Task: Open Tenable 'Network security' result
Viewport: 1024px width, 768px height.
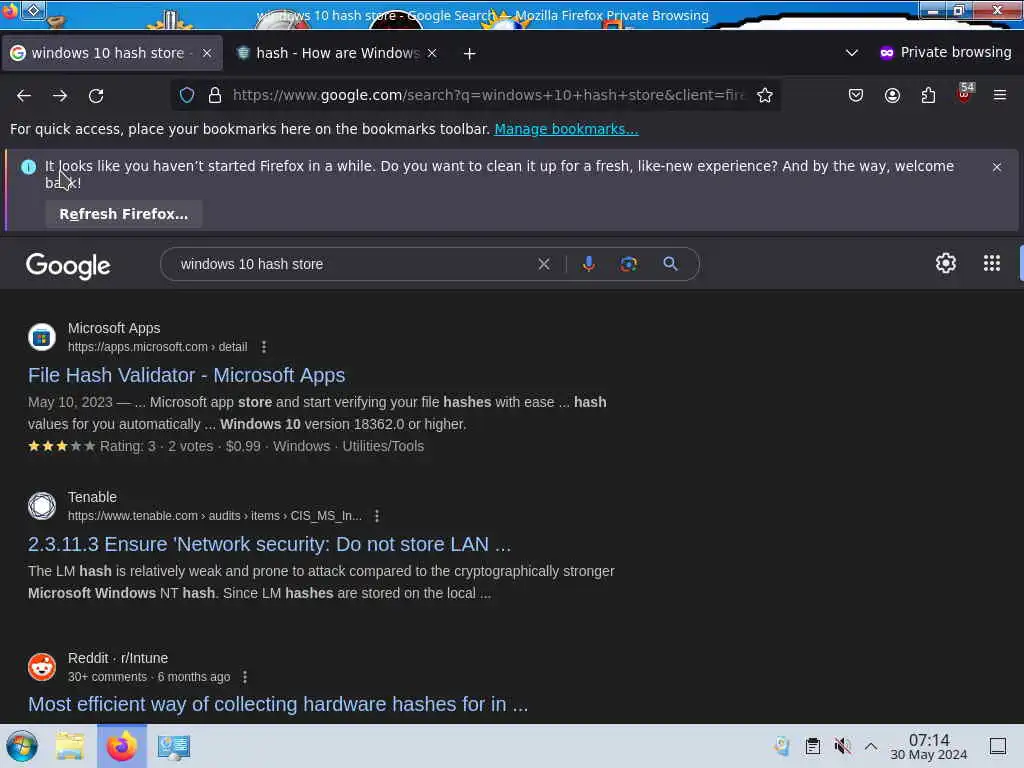Action: click(x=269, y=545)
